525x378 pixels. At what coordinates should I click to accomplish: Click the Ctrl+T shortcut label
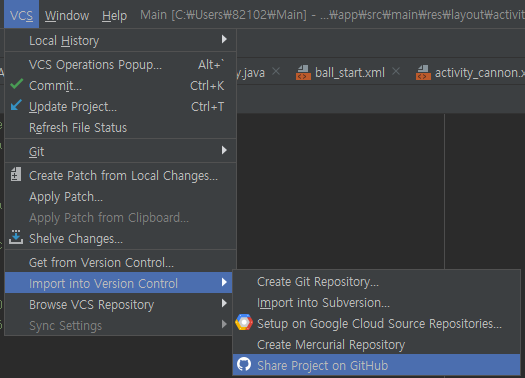tap(207, 107)
